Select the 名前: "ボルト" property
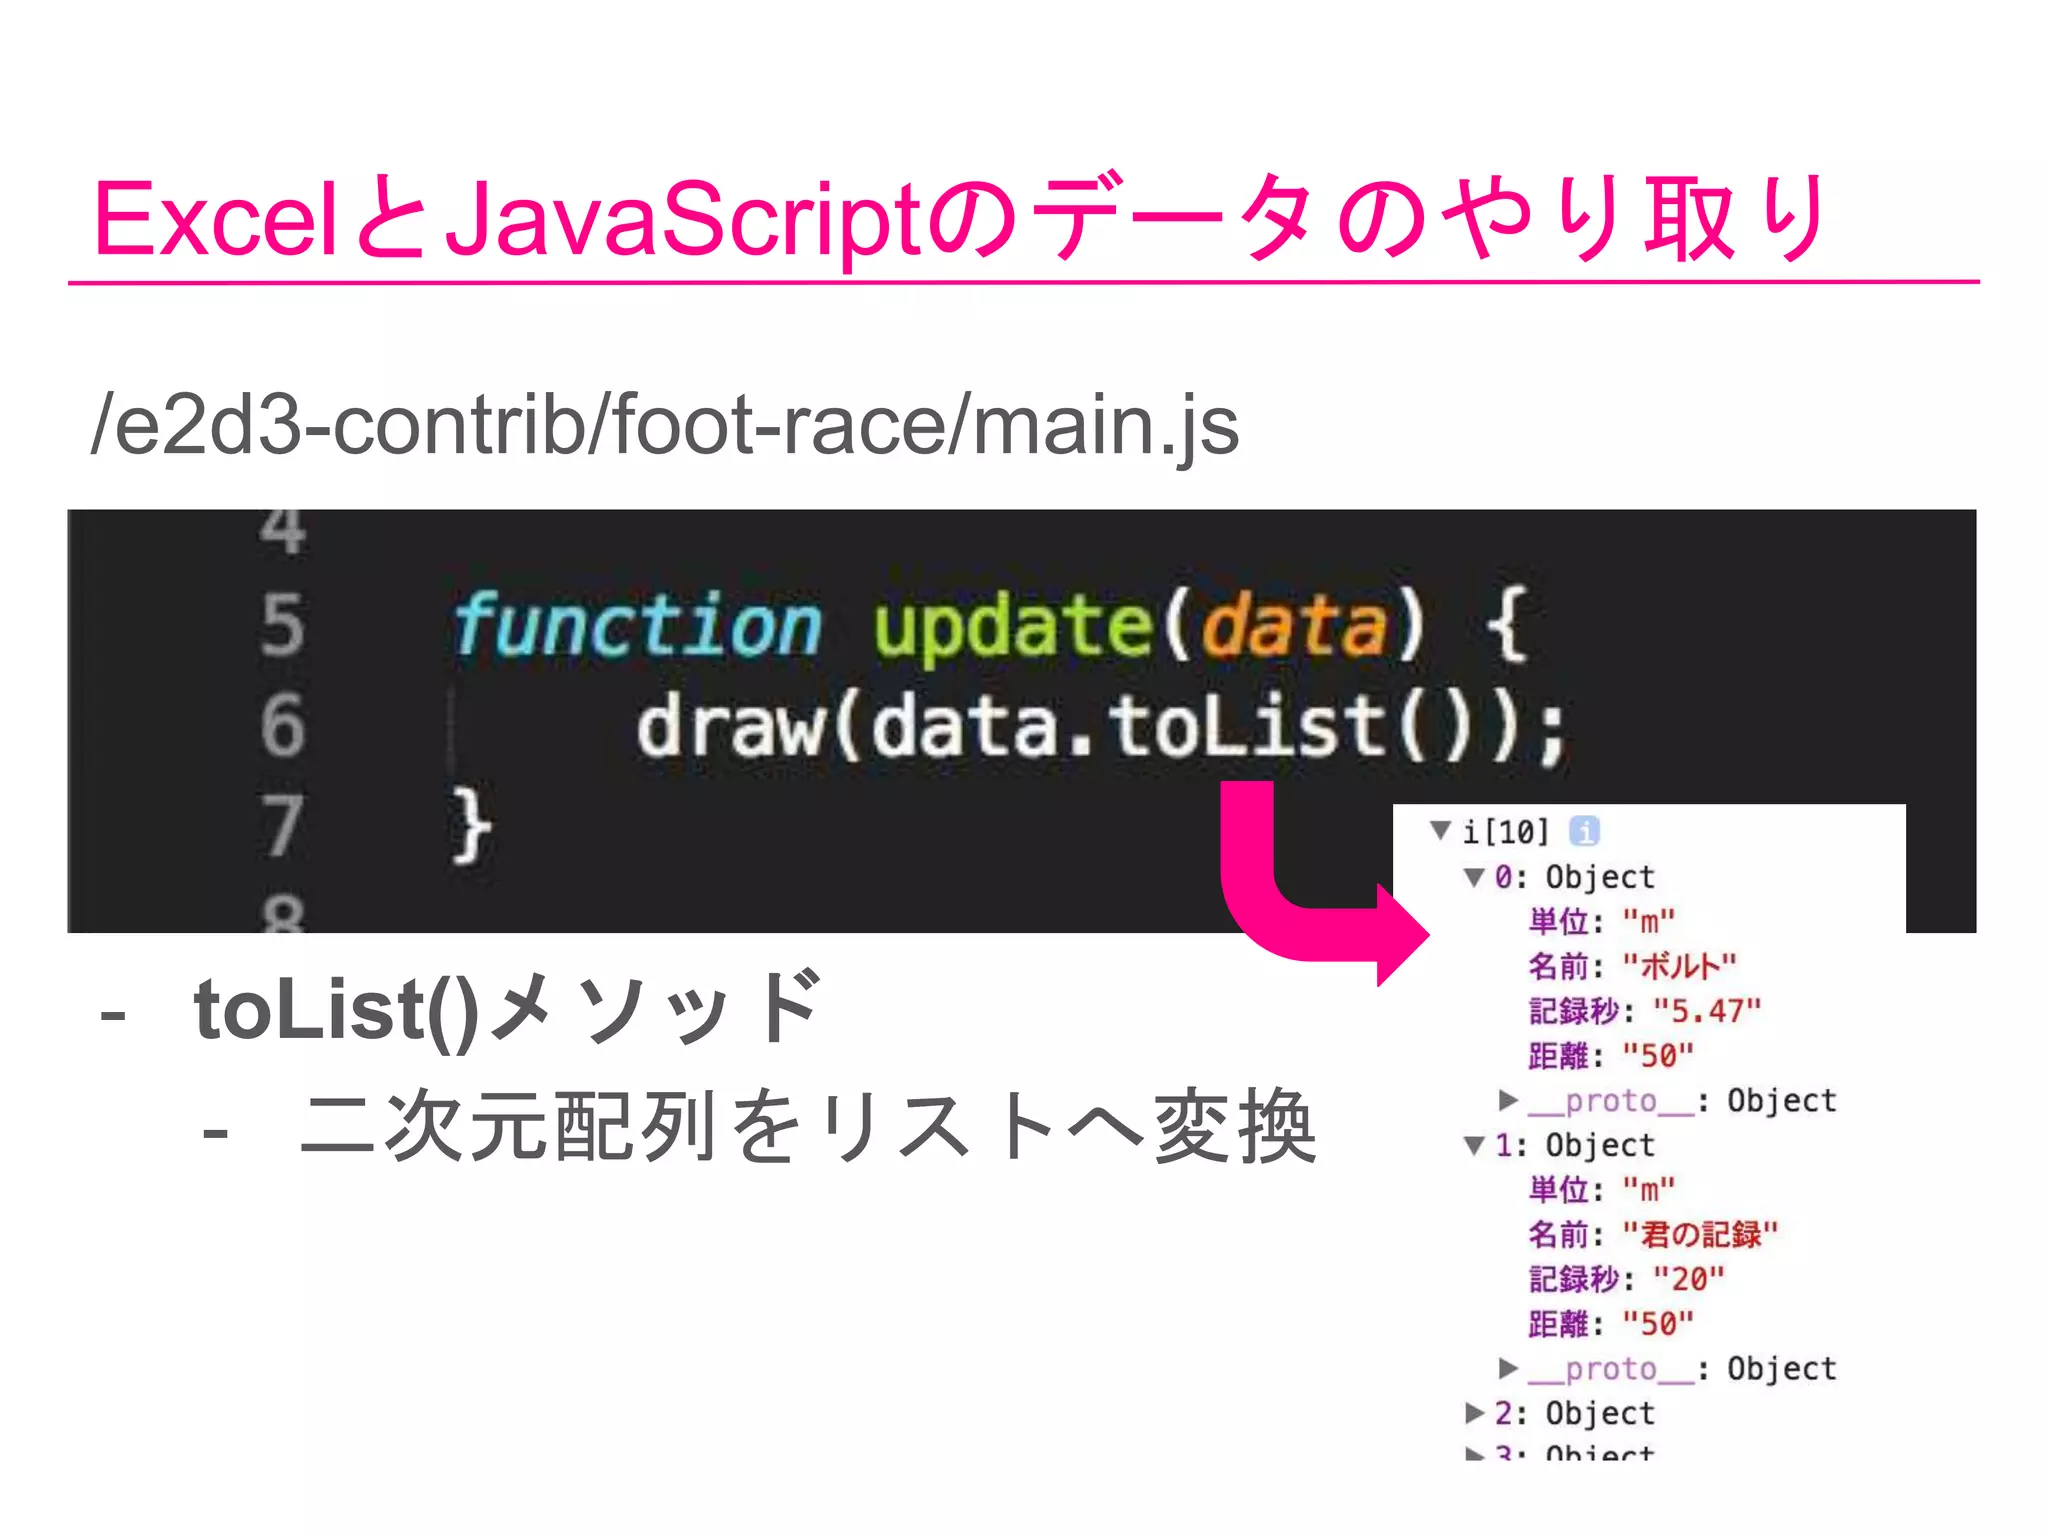The width and height of the screenshot is (2048, 1536). [1632, 966]
